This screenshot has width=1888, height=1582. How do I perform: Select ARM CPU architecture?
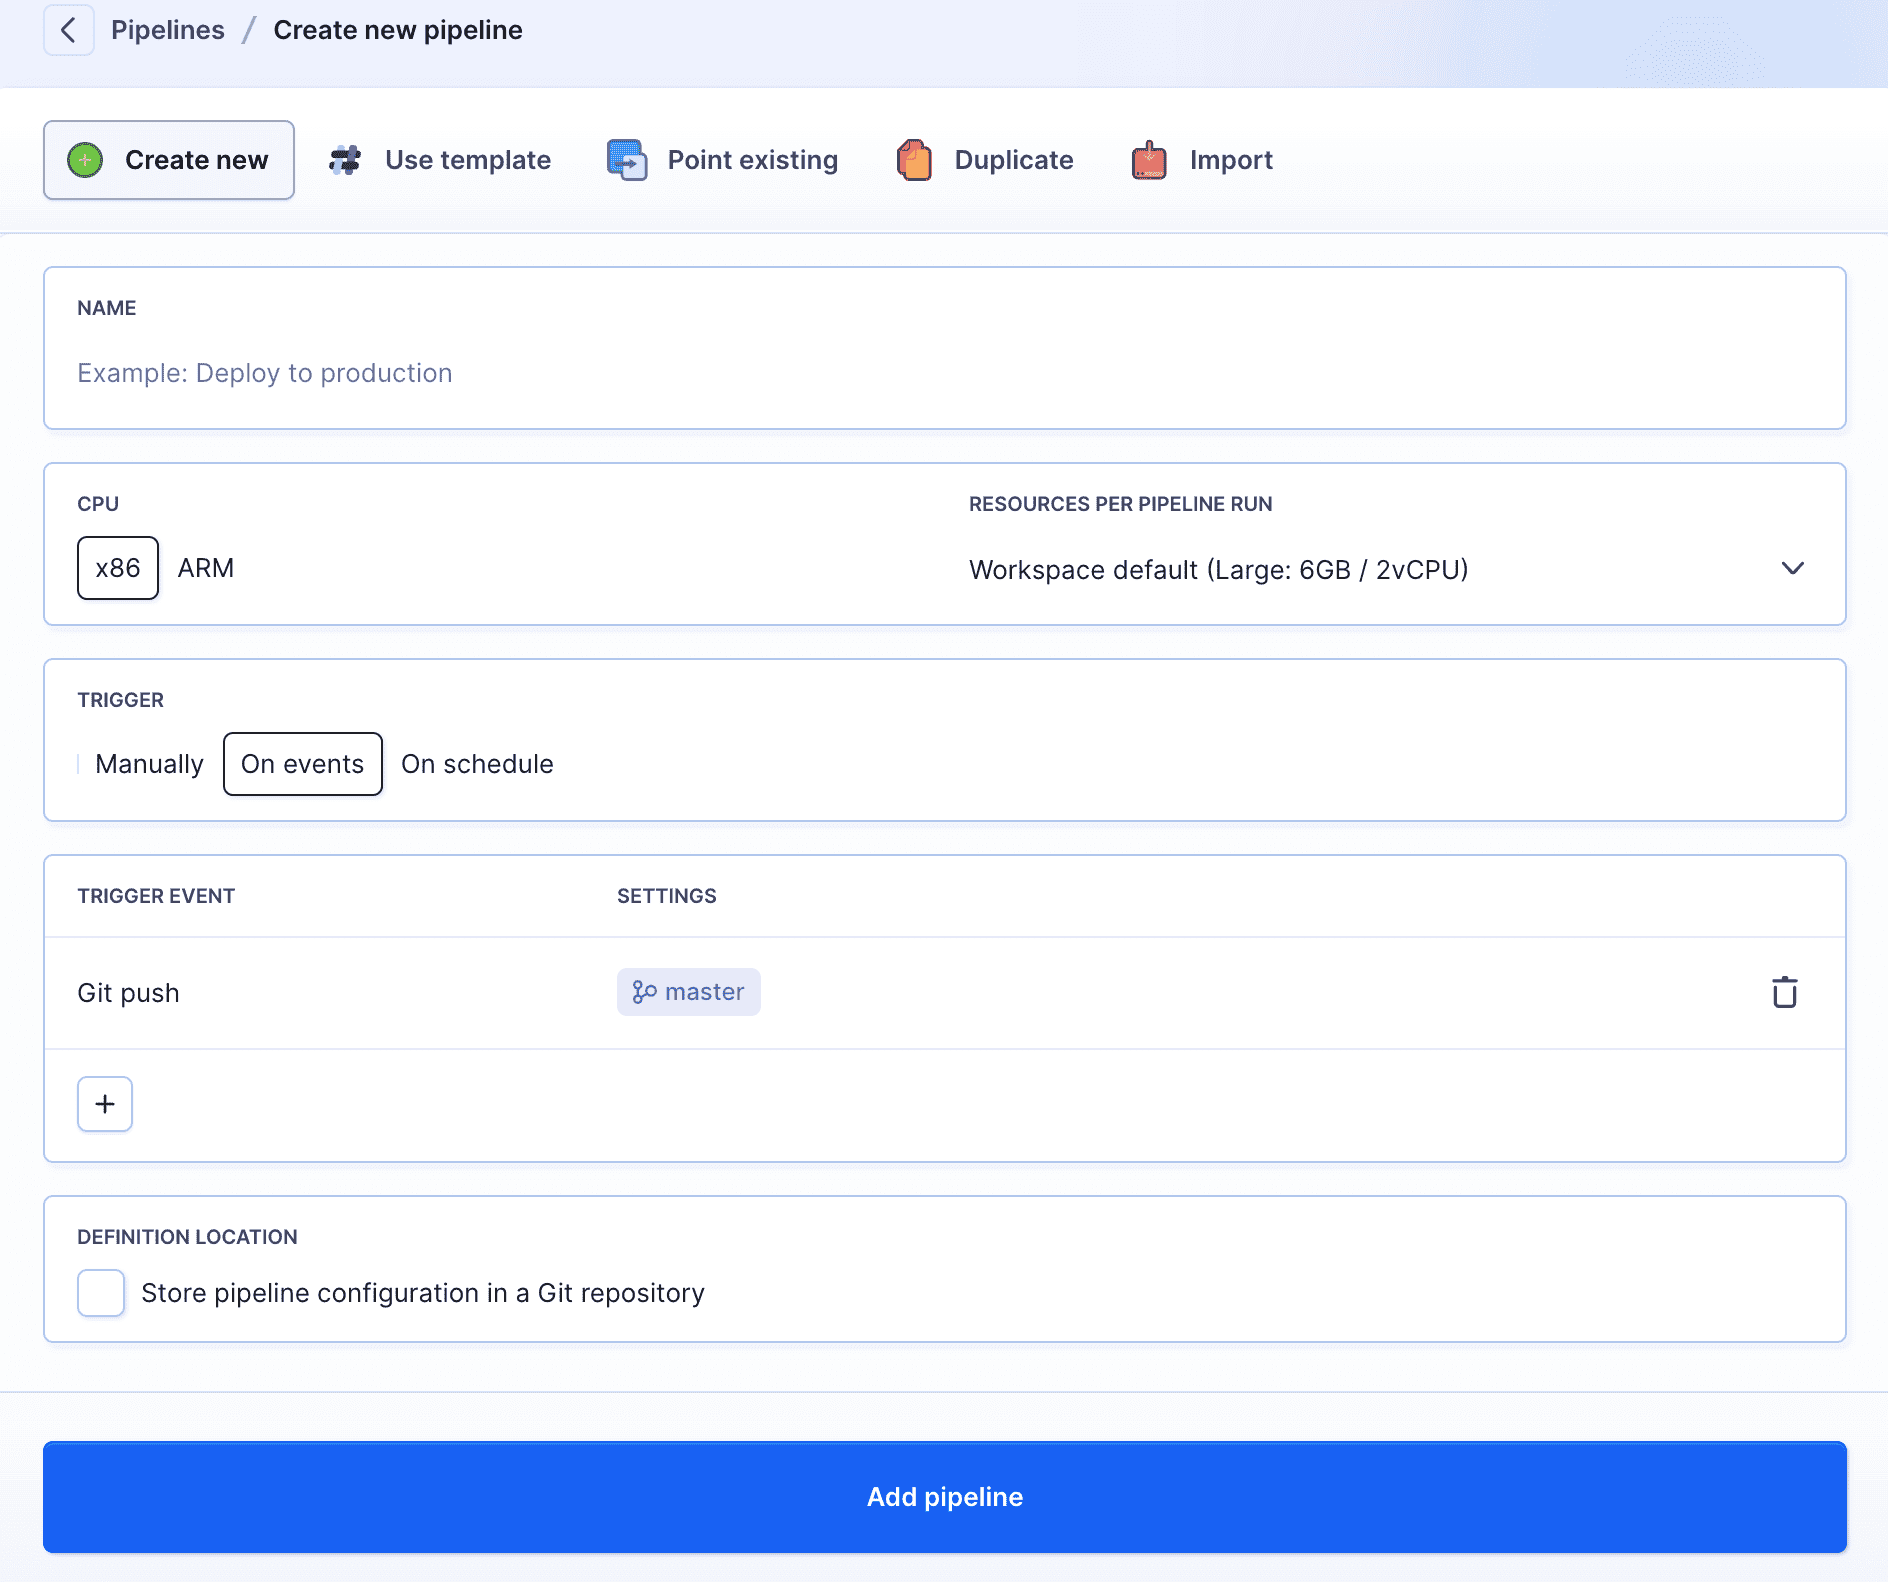tap(206, 568)
